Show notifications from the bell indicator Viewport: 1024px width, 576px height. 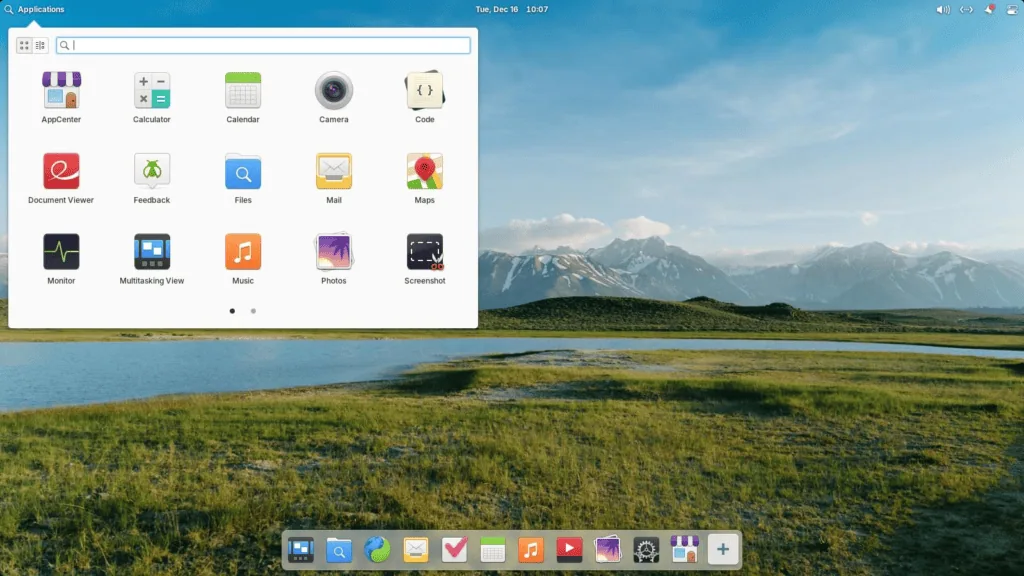[988, 9]
